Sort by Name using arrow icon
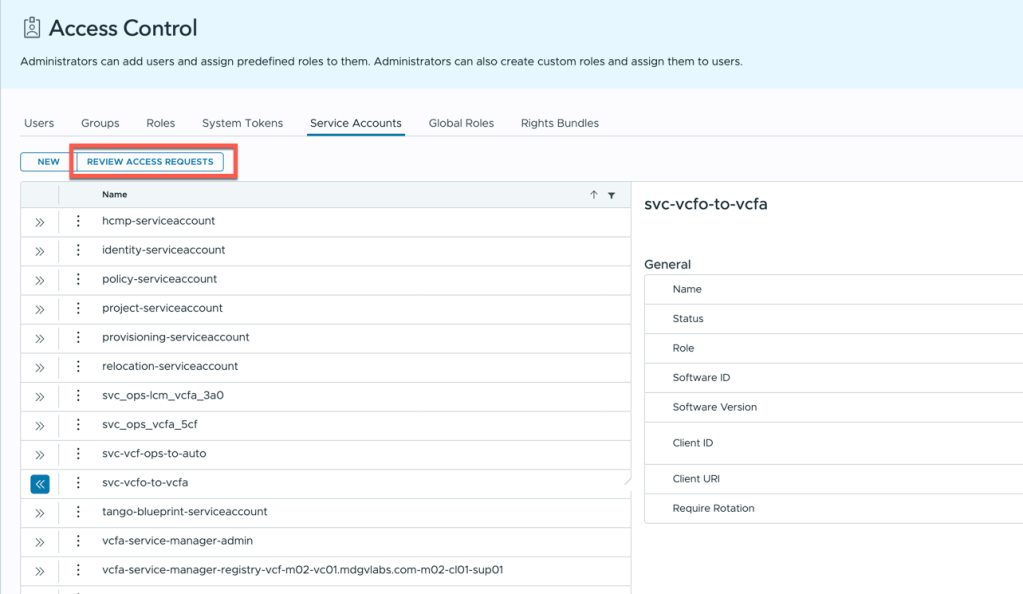 click(x=594, y=195)
